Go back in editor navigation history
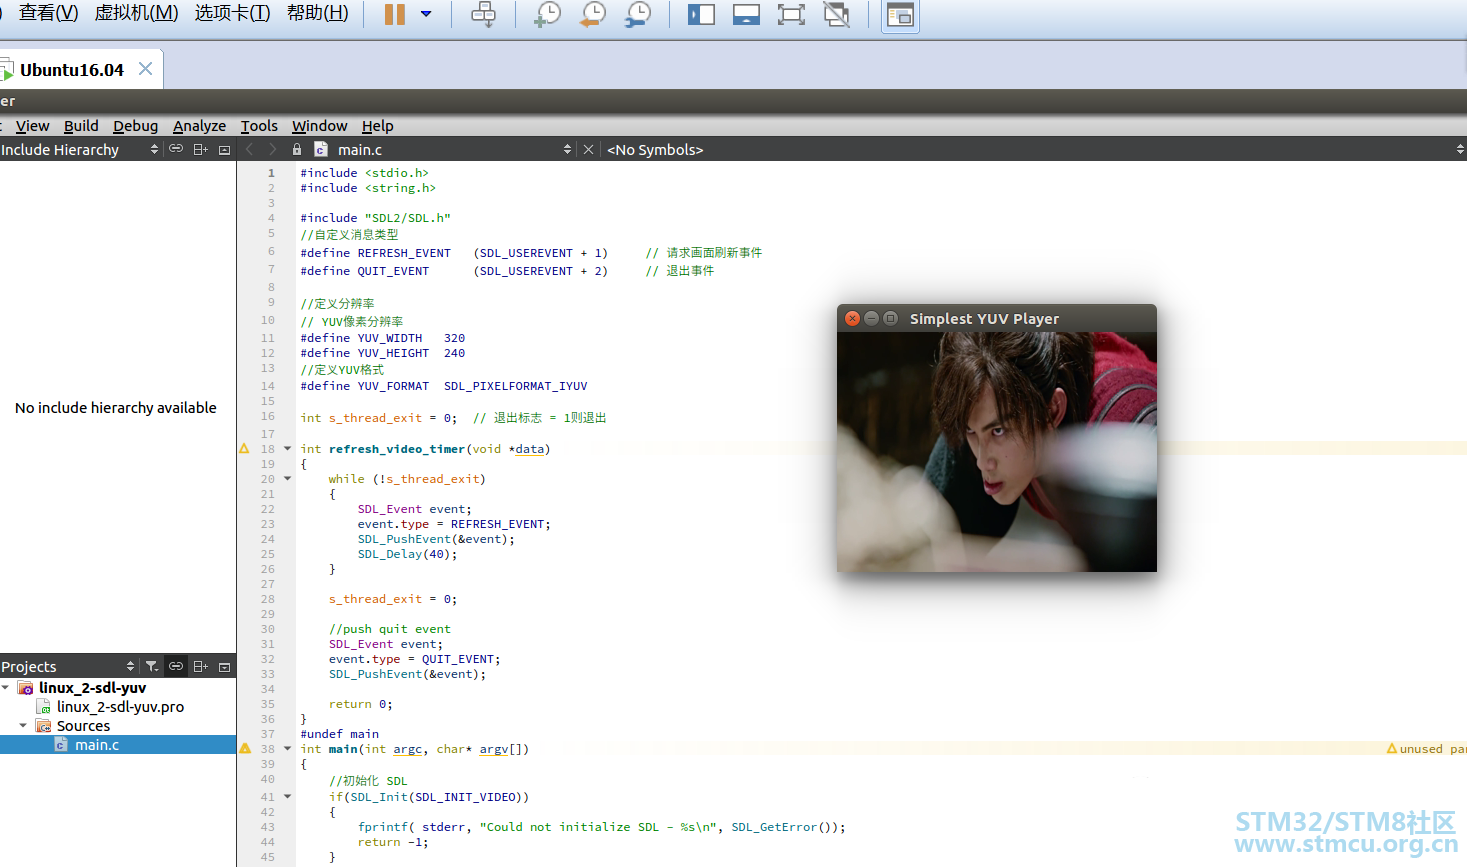The width and height of the screenshot is (1467, 867). 250,149
